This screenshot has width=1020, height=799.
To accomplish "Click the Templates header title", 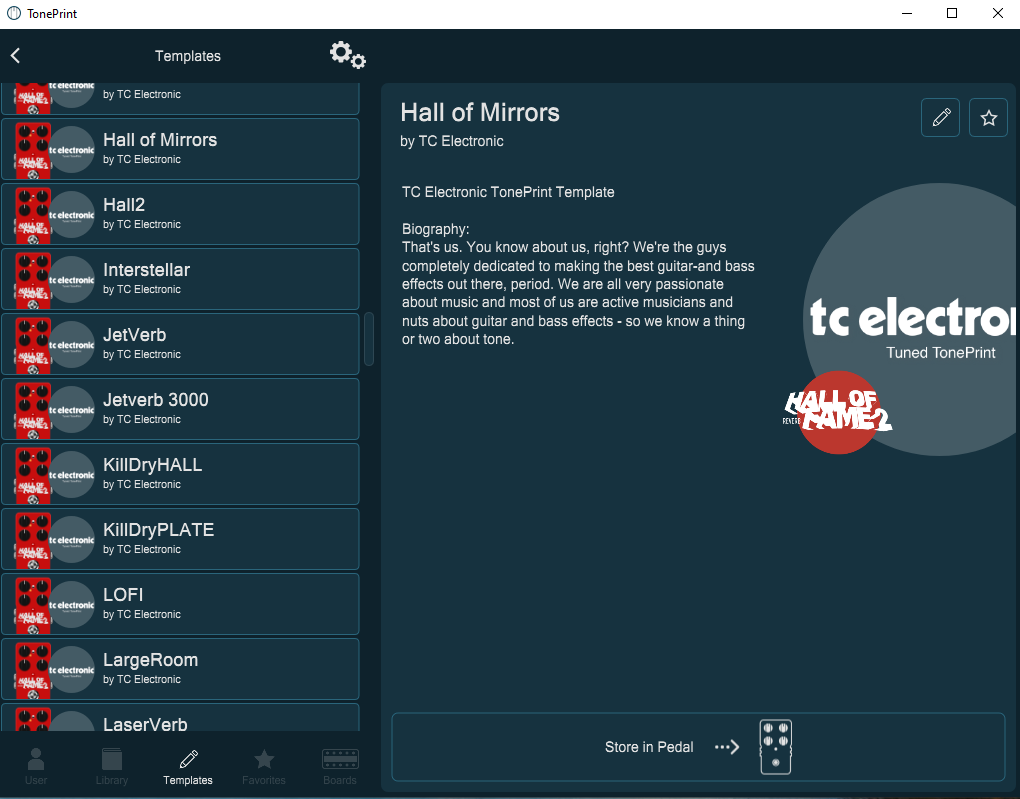I will click(x=188, y=56).
